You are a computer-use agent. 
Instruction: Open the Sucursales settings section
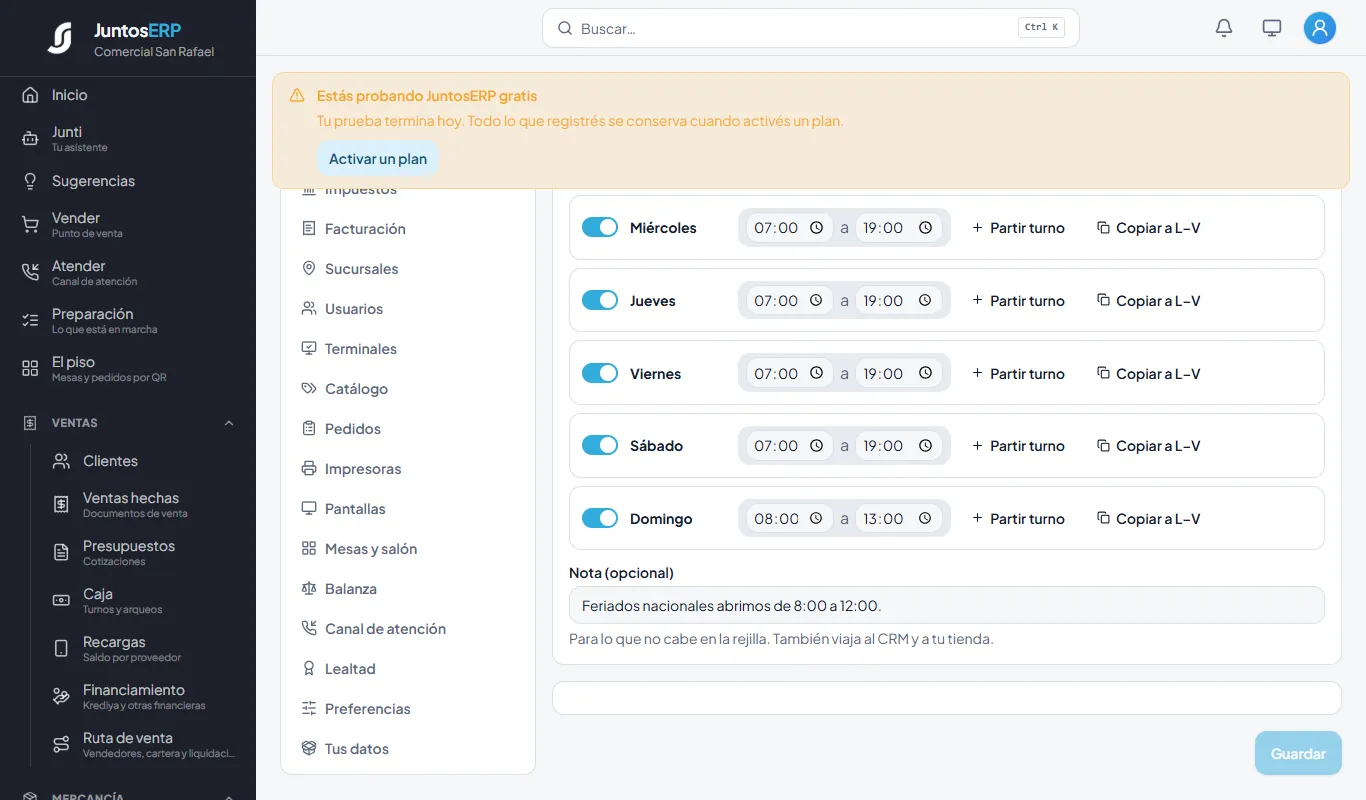click(x=408, y=269)
